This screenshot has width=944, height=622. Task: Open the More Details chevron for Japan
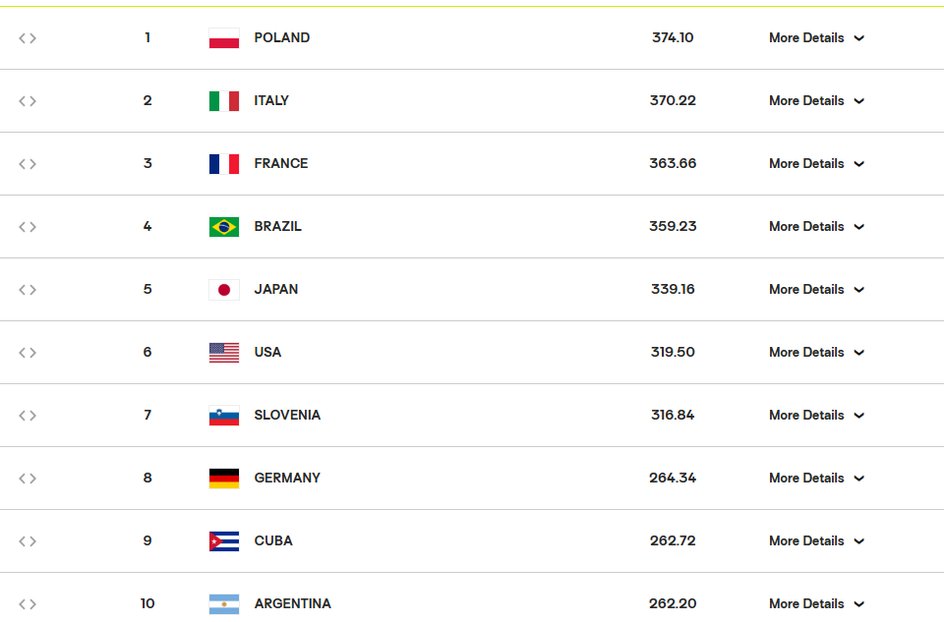859,290
